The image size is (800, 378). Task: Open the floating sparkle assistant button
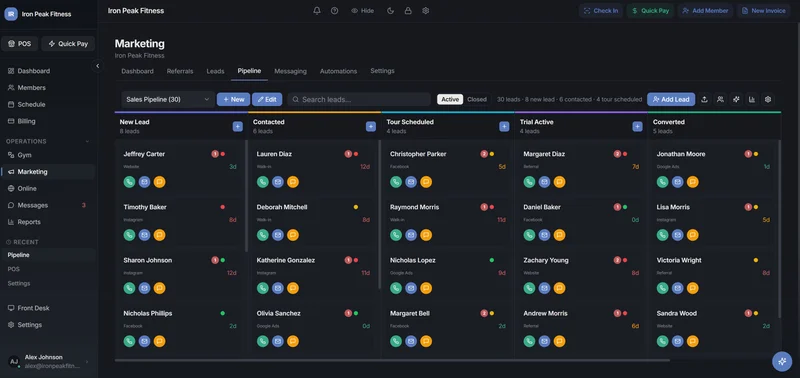782,361
